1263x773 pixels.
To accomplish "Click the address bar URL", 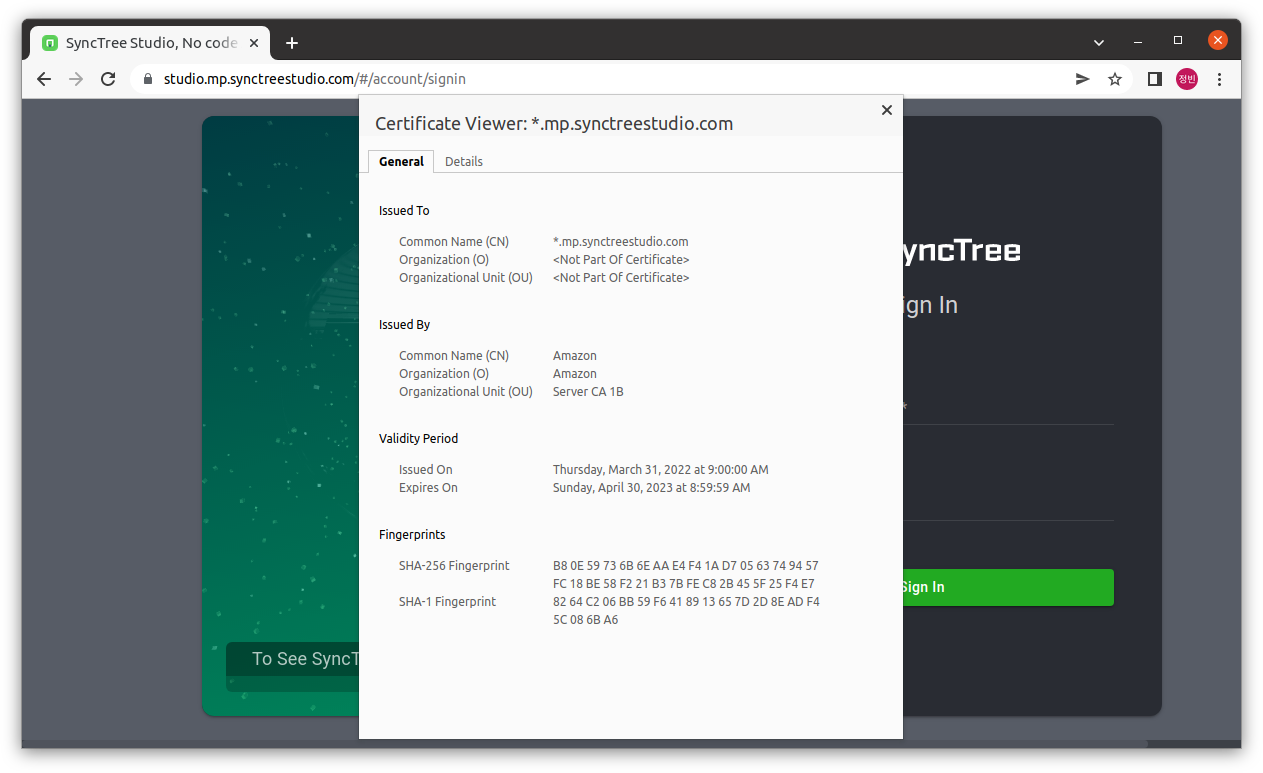I will (315, 79).
